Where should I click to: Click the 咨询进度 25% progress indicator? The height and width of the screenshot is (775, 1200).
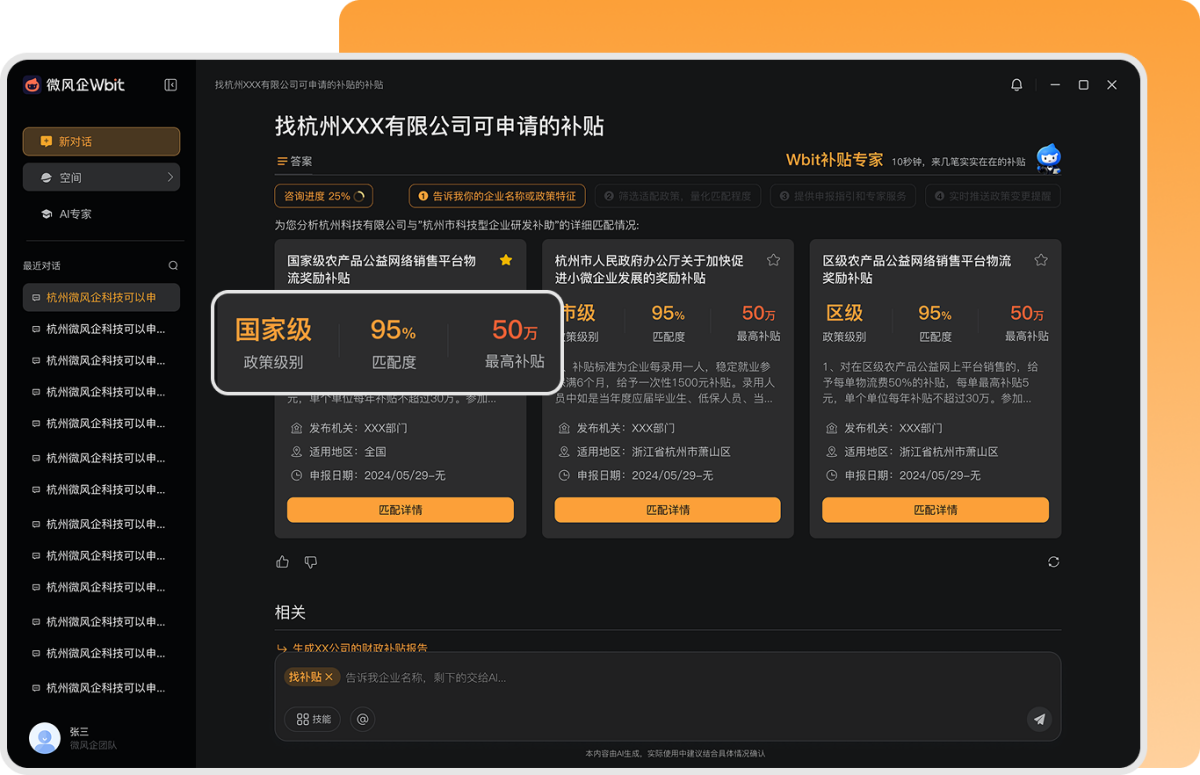click(323, 195)
